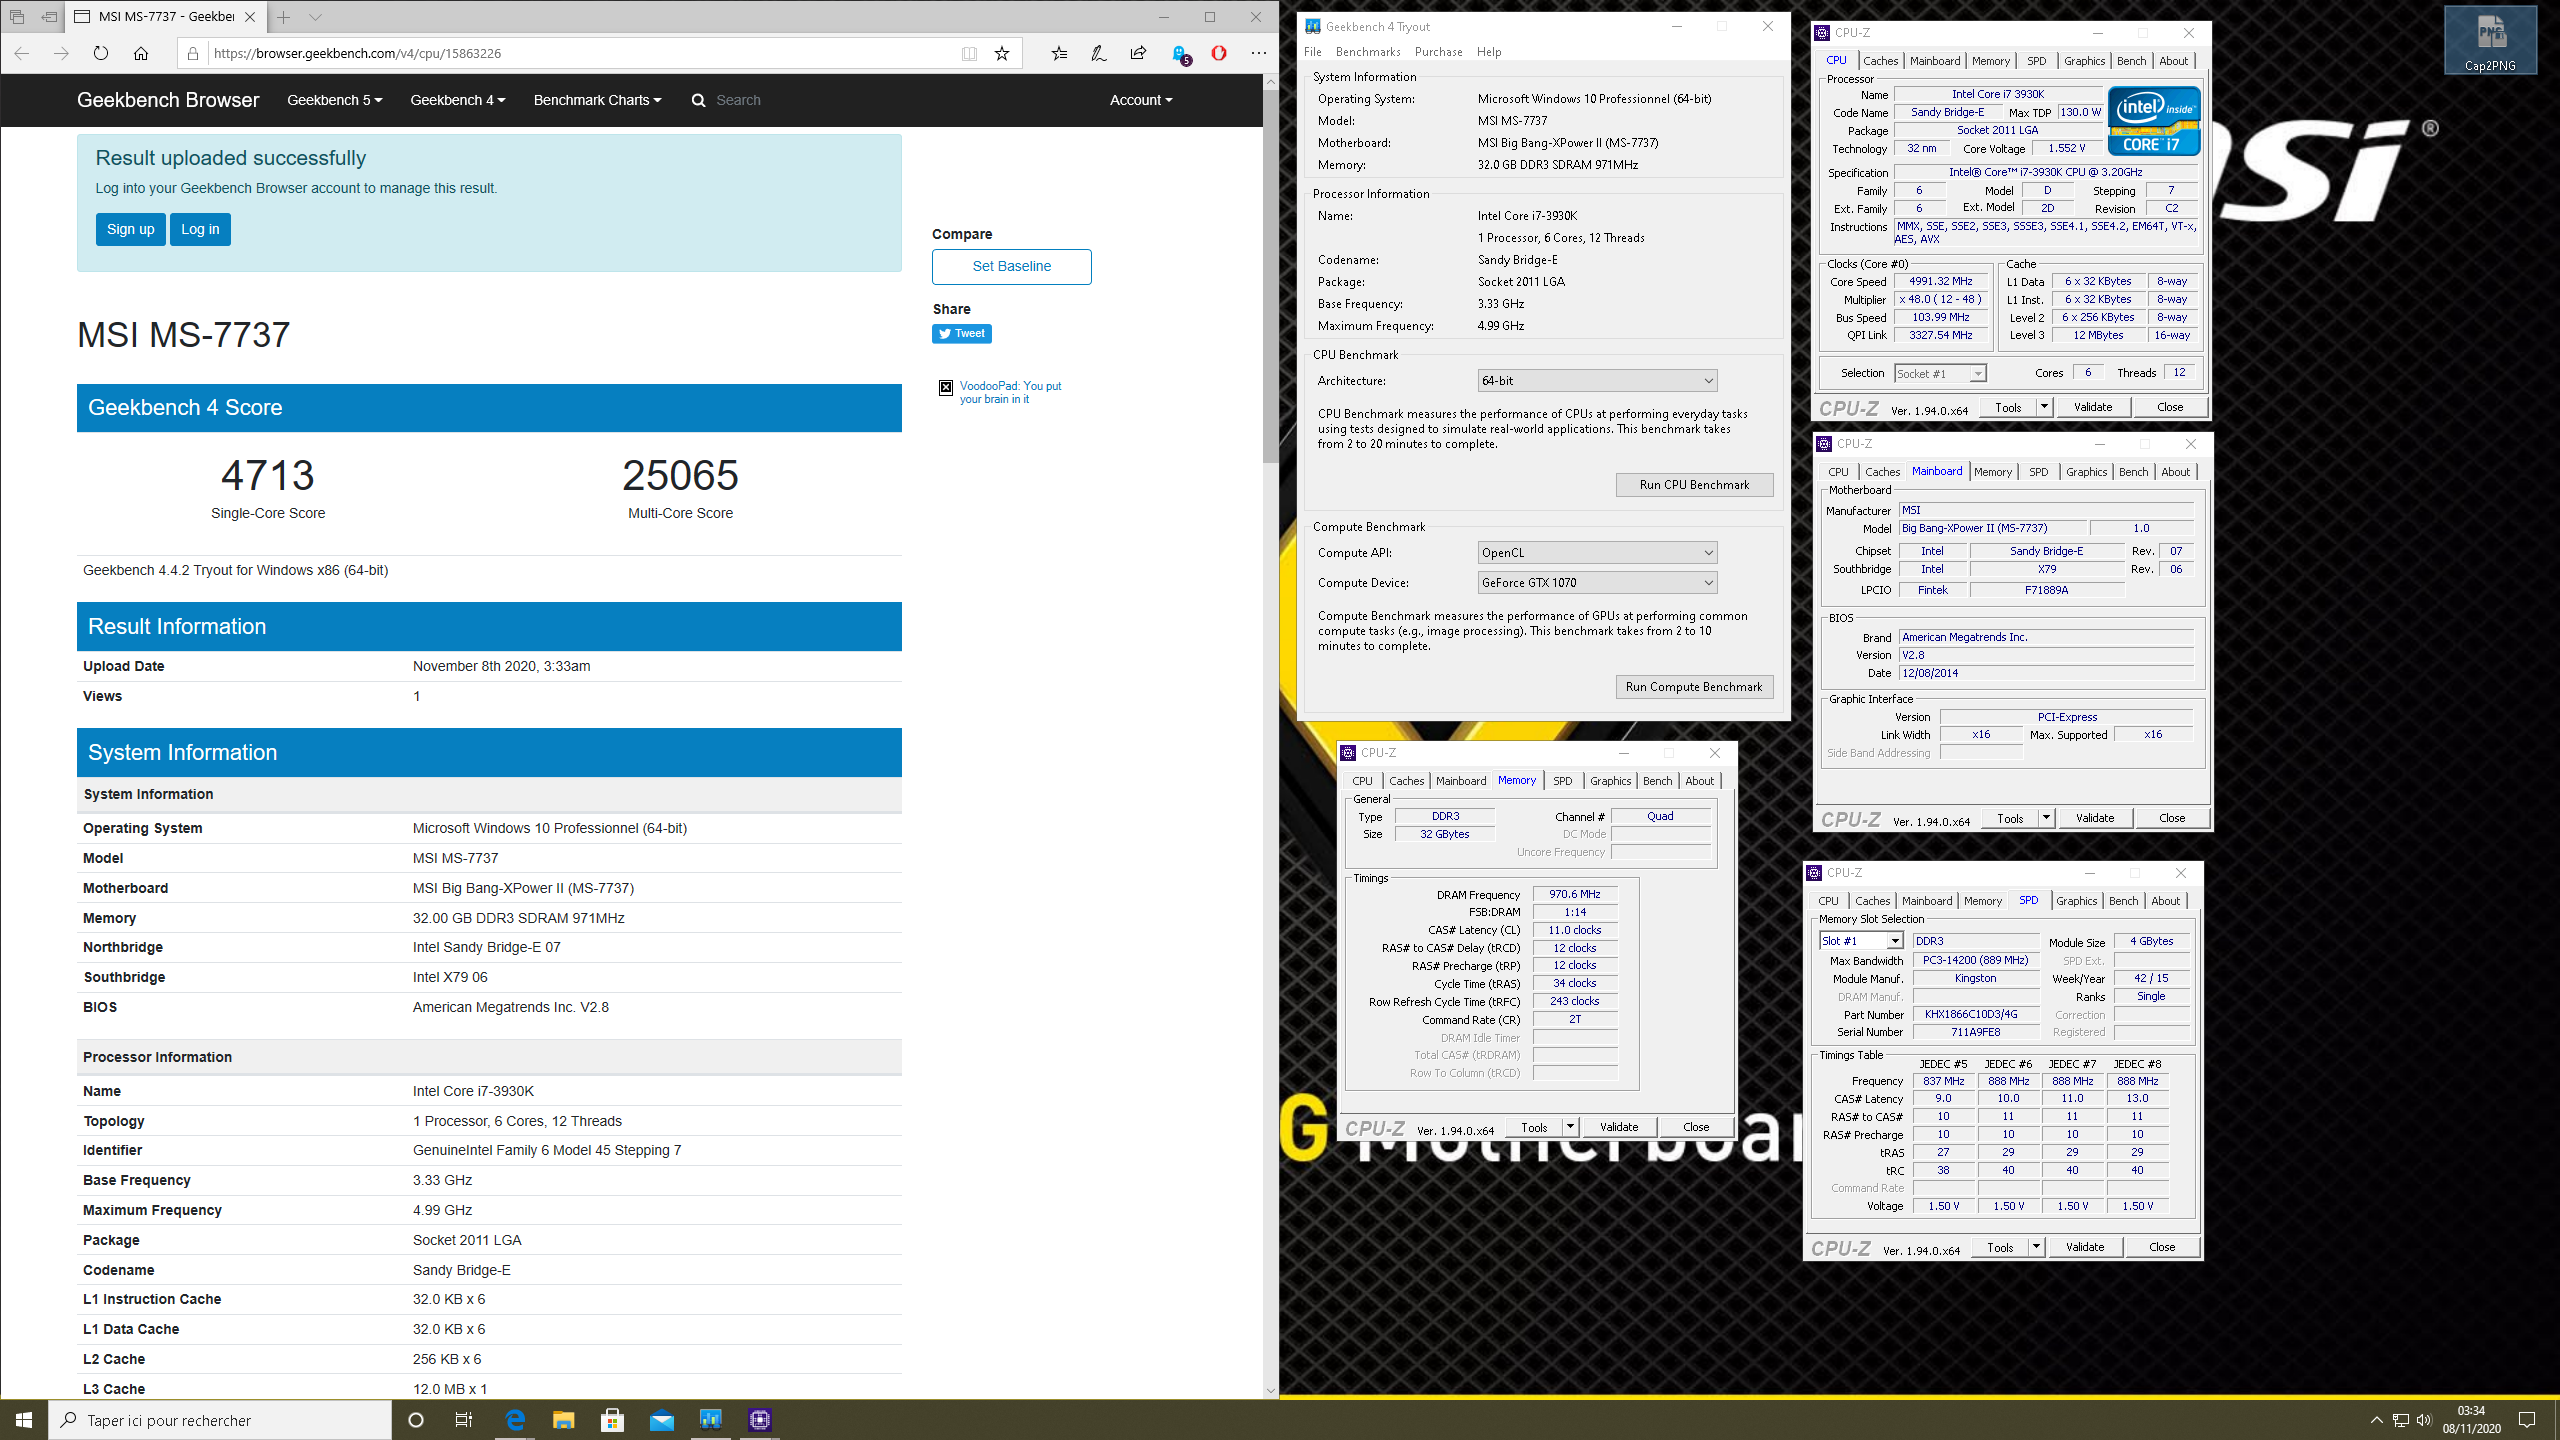Click Tools button in CPU-Z Mainboard window

point(2010,818)
